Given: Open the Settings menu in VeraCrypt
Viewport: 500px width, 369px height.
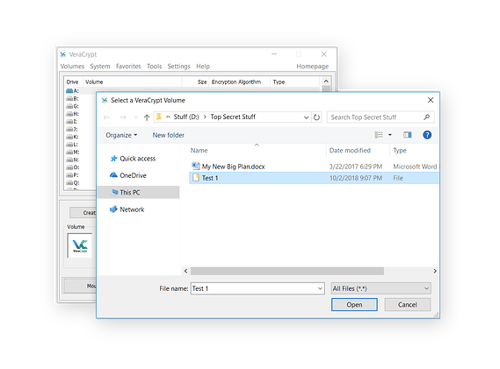Looking at the screenshot, I should click(179, 66).
